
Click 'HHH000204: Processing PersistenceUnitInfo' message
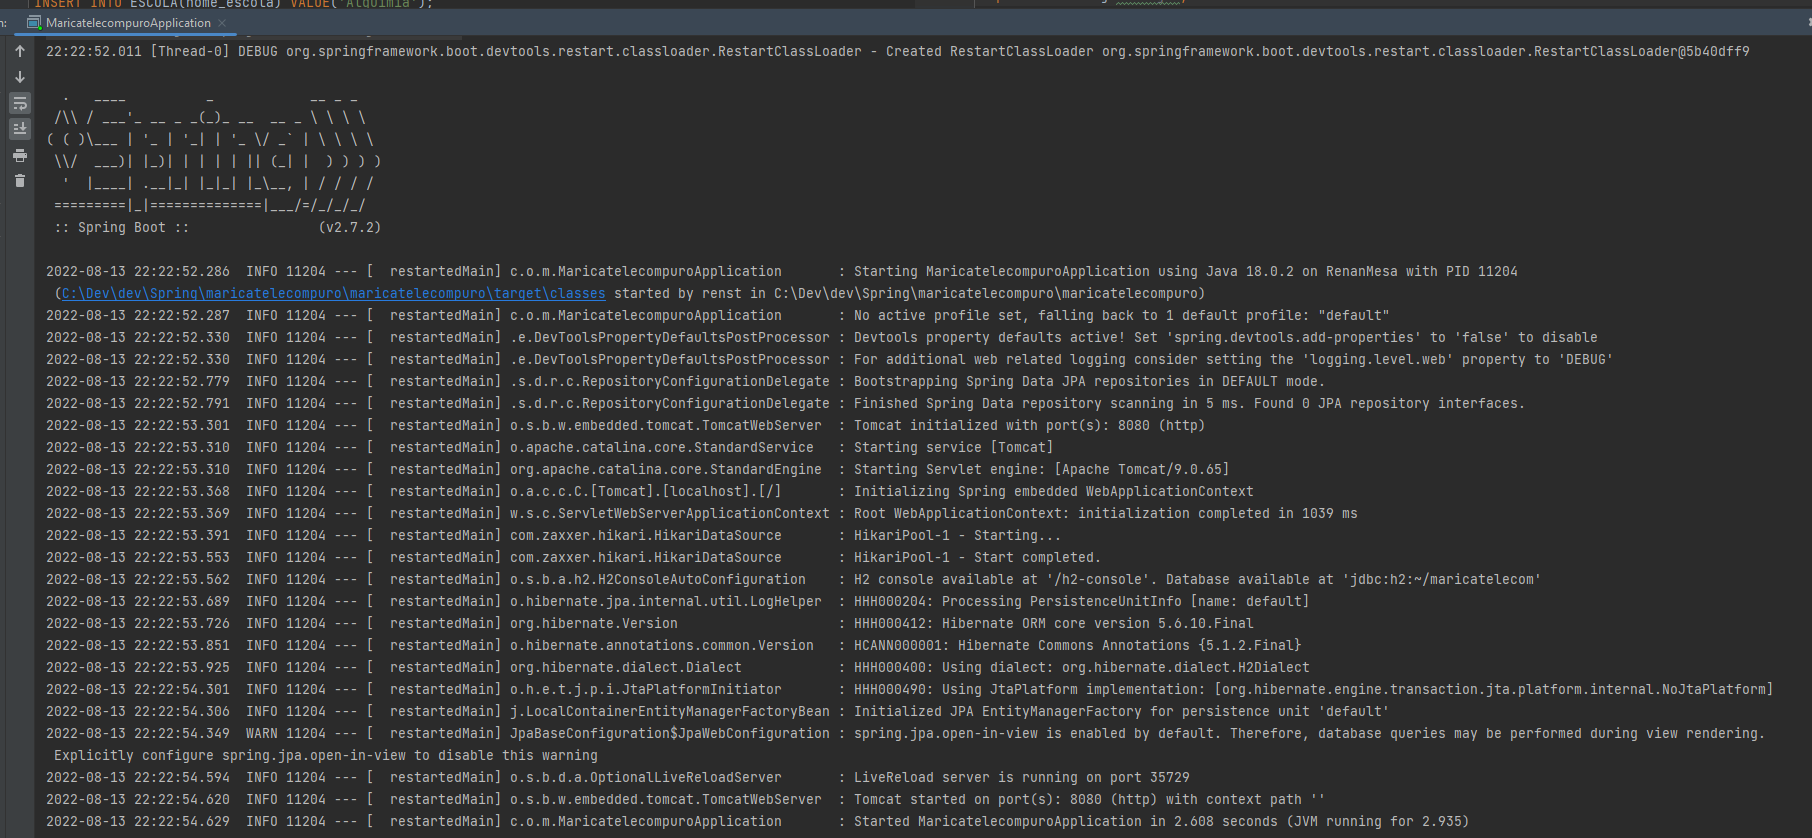point(1082,602)
